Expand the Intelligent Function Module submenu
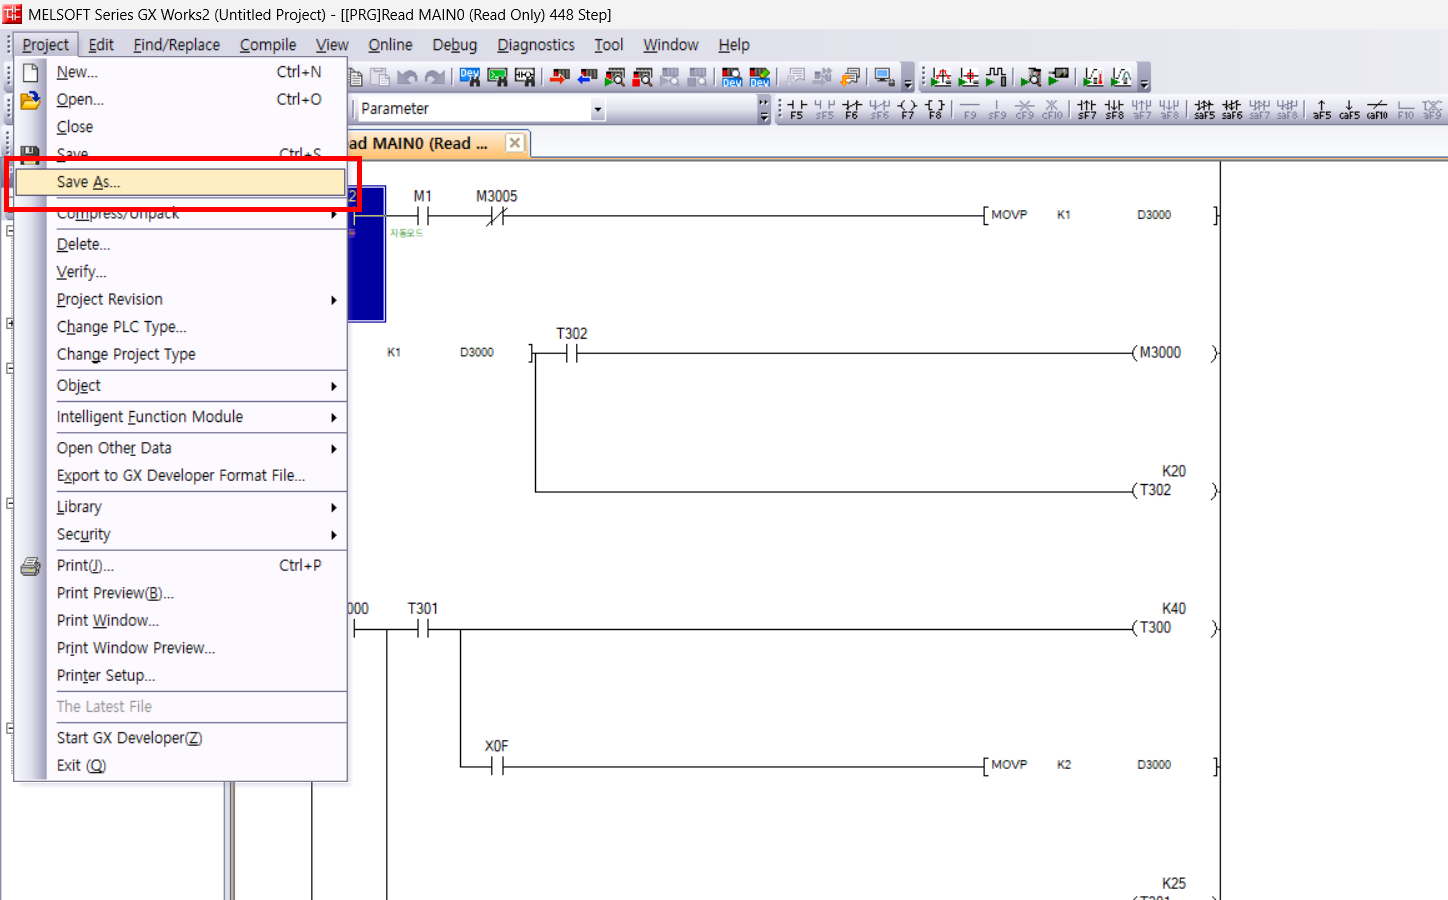Image resolution: width=1448 pixels, height=900 pixels. click(x=334, y=417)
